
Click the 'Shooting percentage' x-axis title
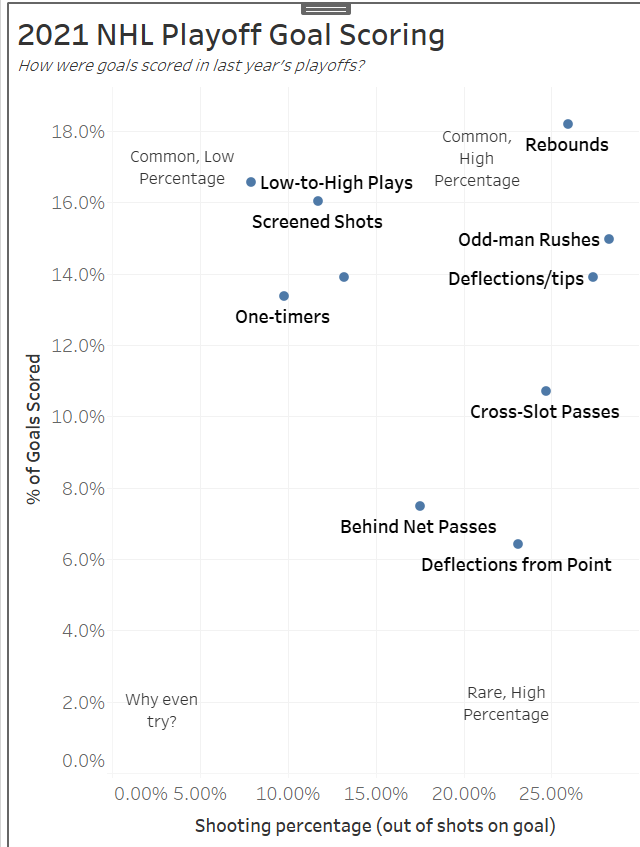tap(375, 826)
